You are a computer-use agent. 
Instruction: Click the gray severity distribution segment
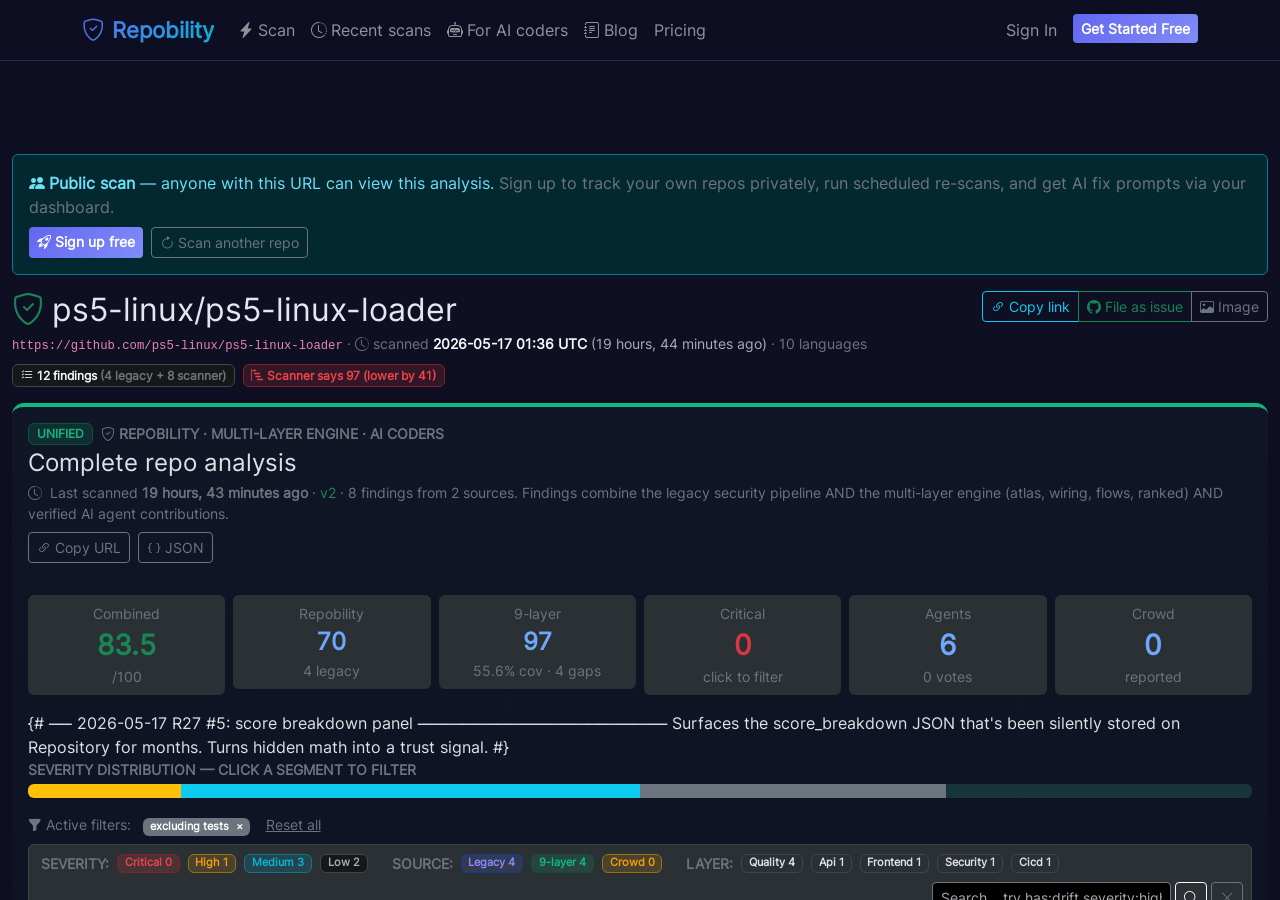pyautogui.click(x=793, y=791)
